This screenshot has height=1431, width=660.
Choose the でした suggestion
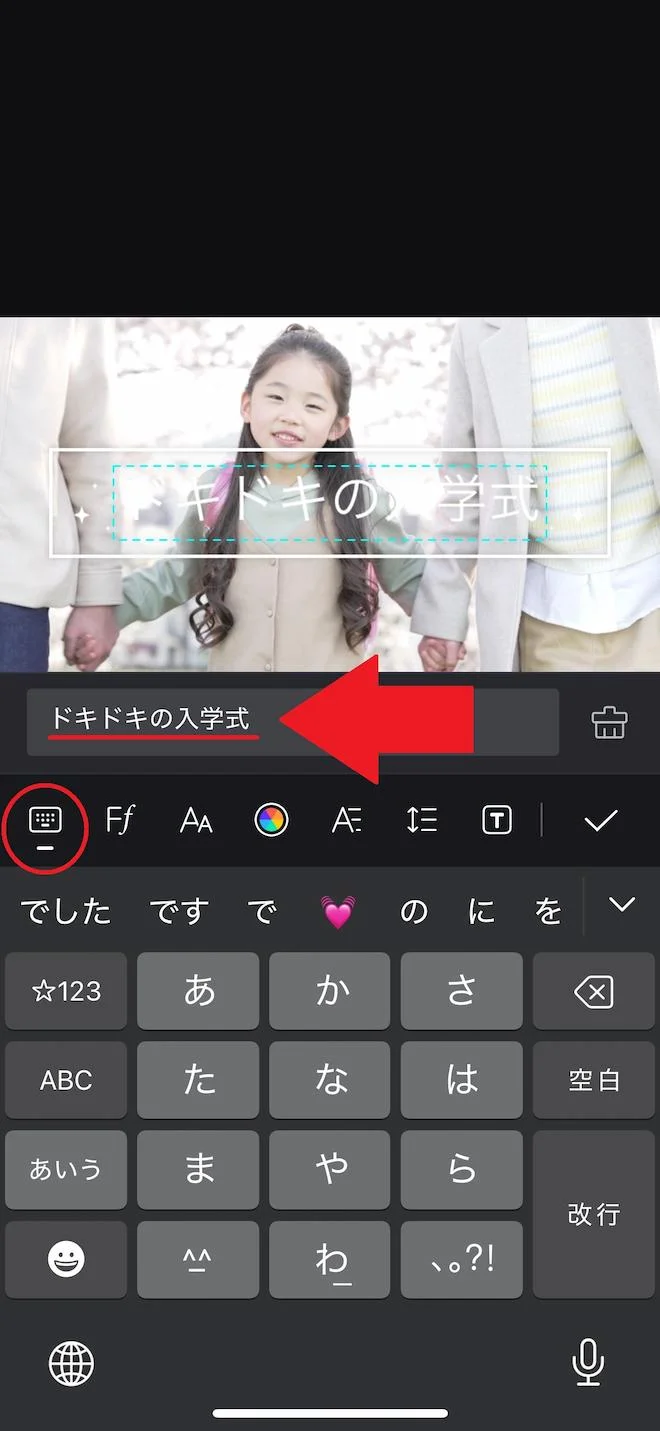[x=66, y=911]
